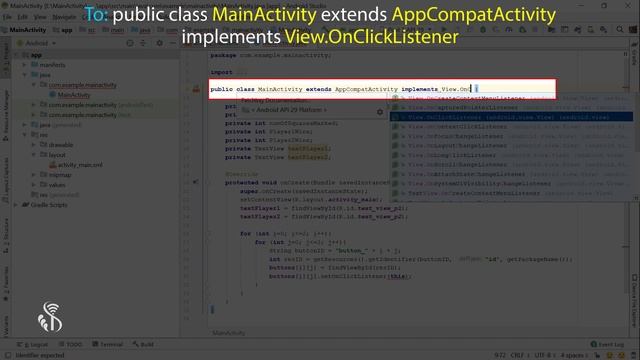The height and width of the screenshot is (360, 640).
Task: Click Collapse All icon in Project panel header
Action: point(143,43)
